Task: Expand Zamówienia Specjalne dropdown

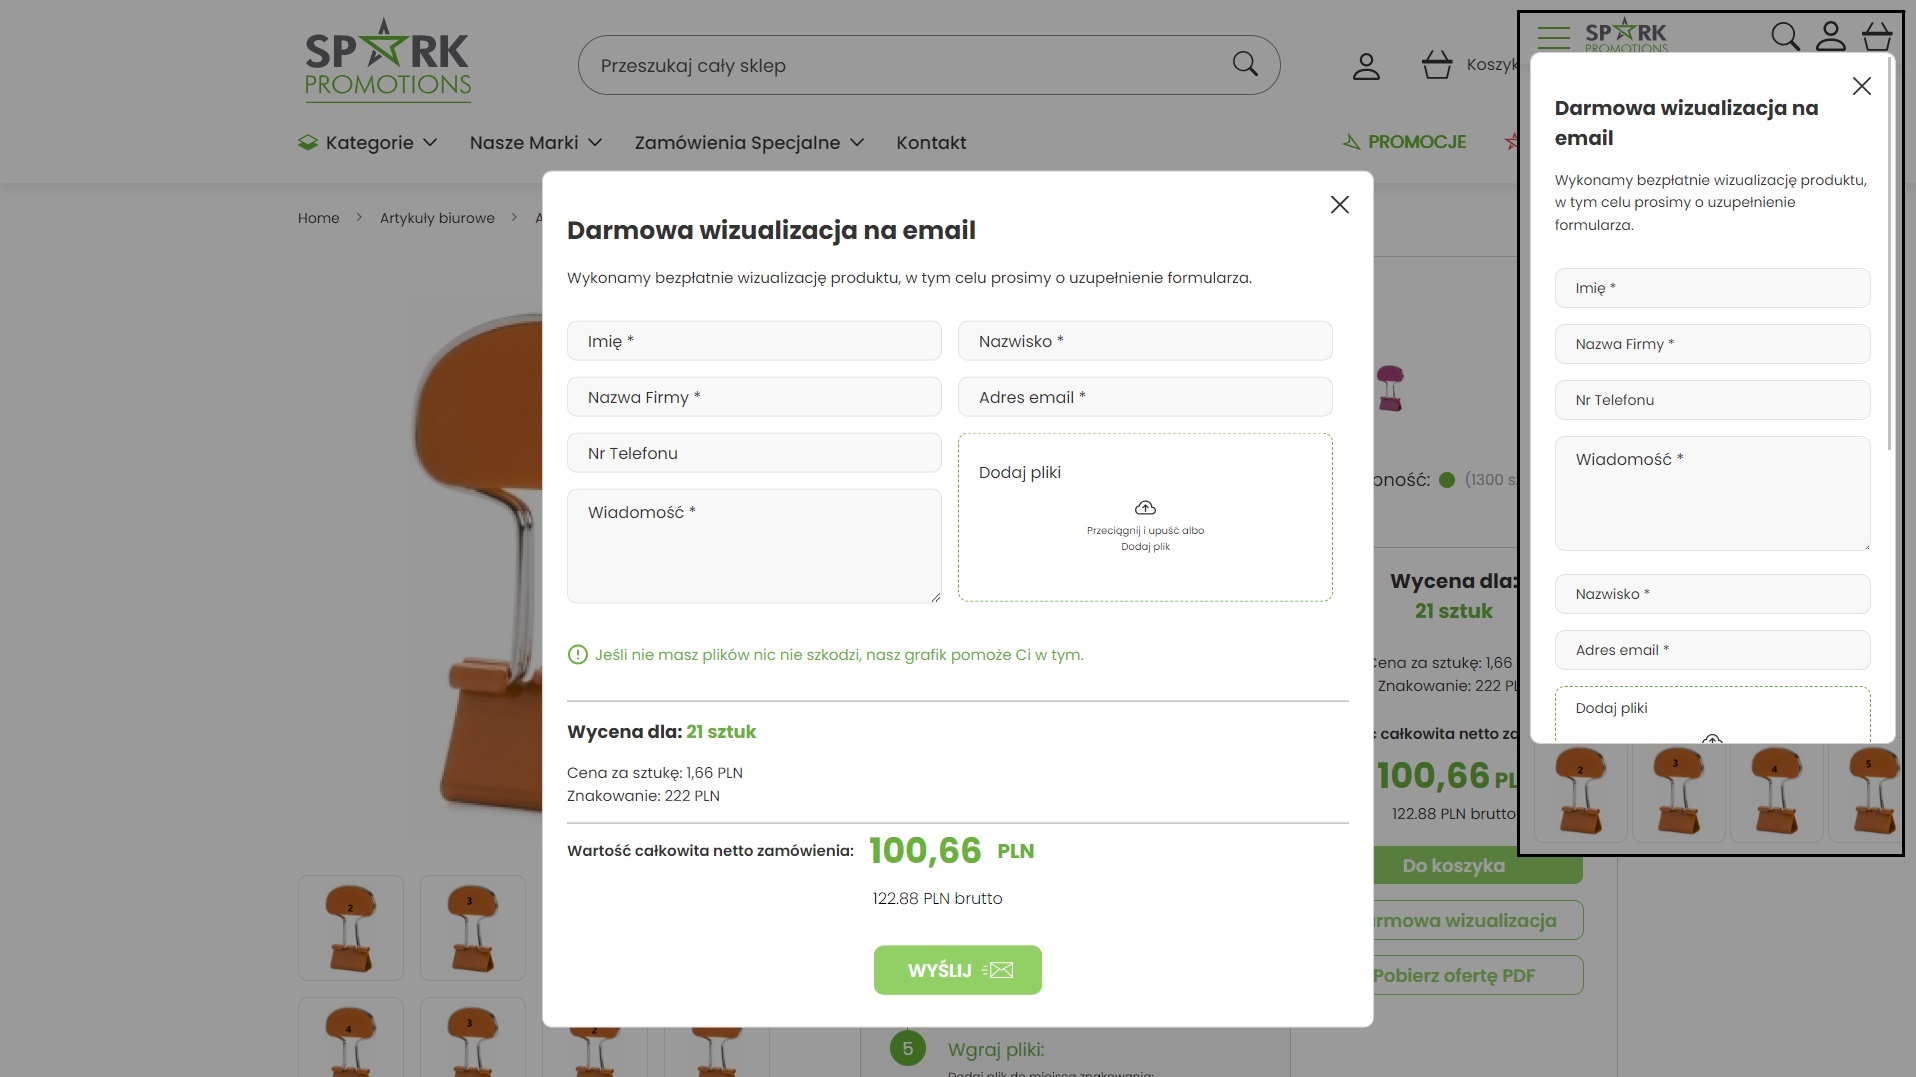Action: click(749, 142)
